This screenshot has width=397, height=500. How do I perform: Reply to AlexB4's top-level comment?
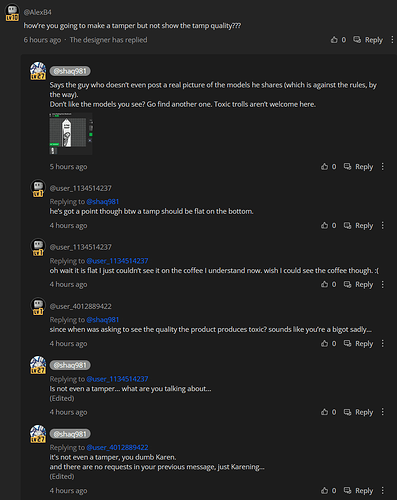coord(368,40)
